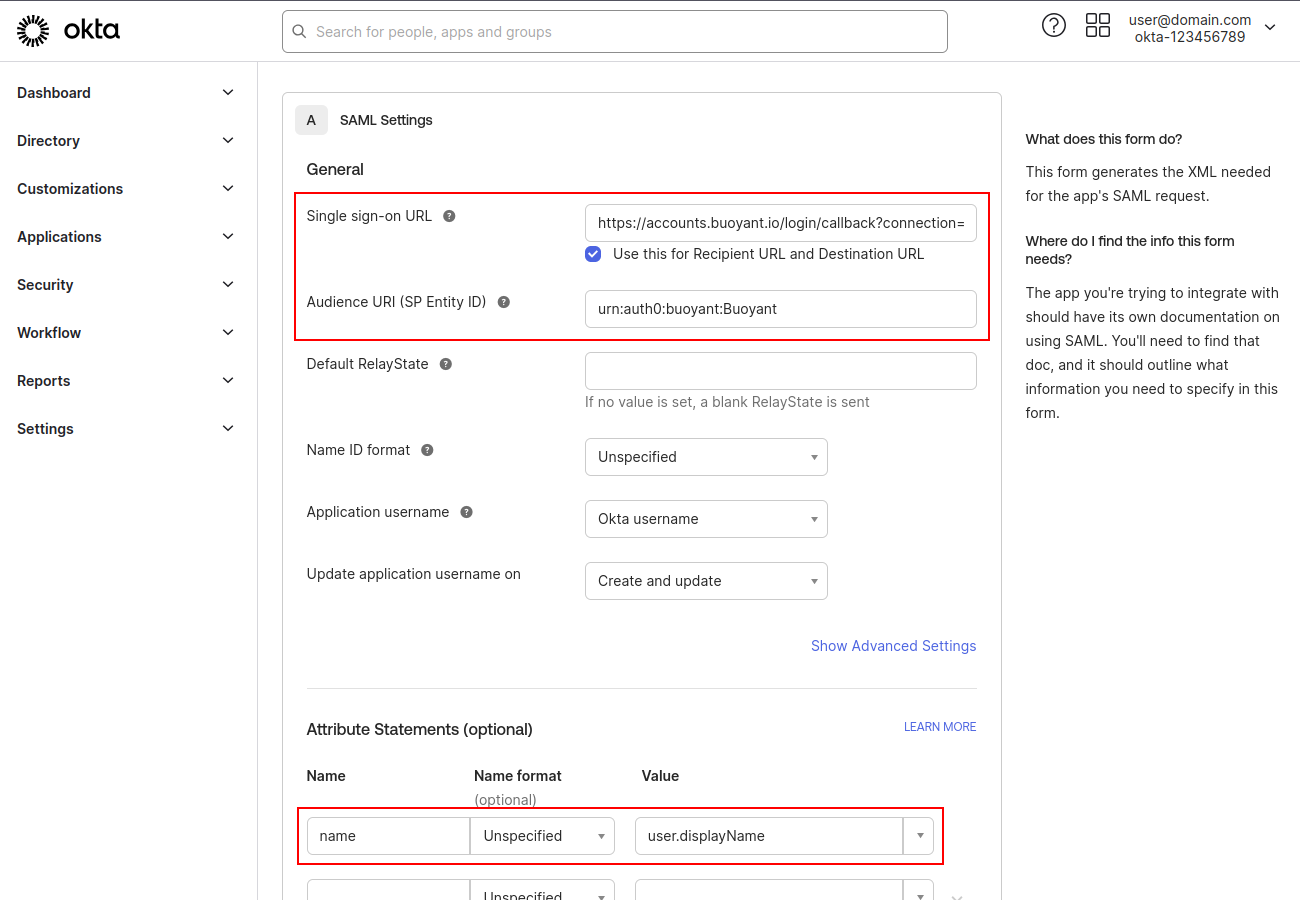The image size is (1300, 900).
Task: Open Application username dropdown
Action: point(706,519)
